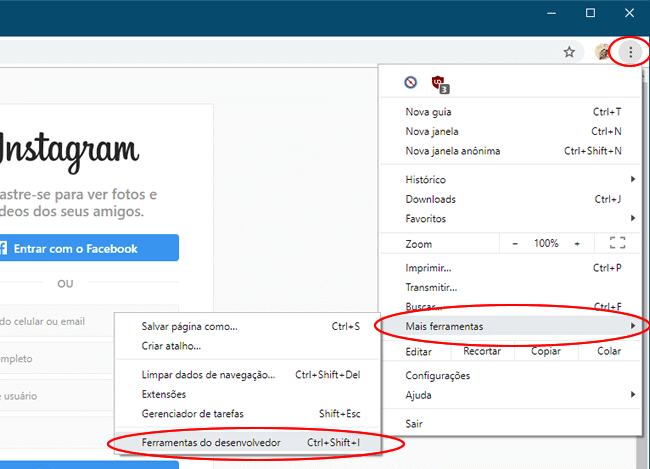Open Limpar dados de navegação...

coord(247,375)
